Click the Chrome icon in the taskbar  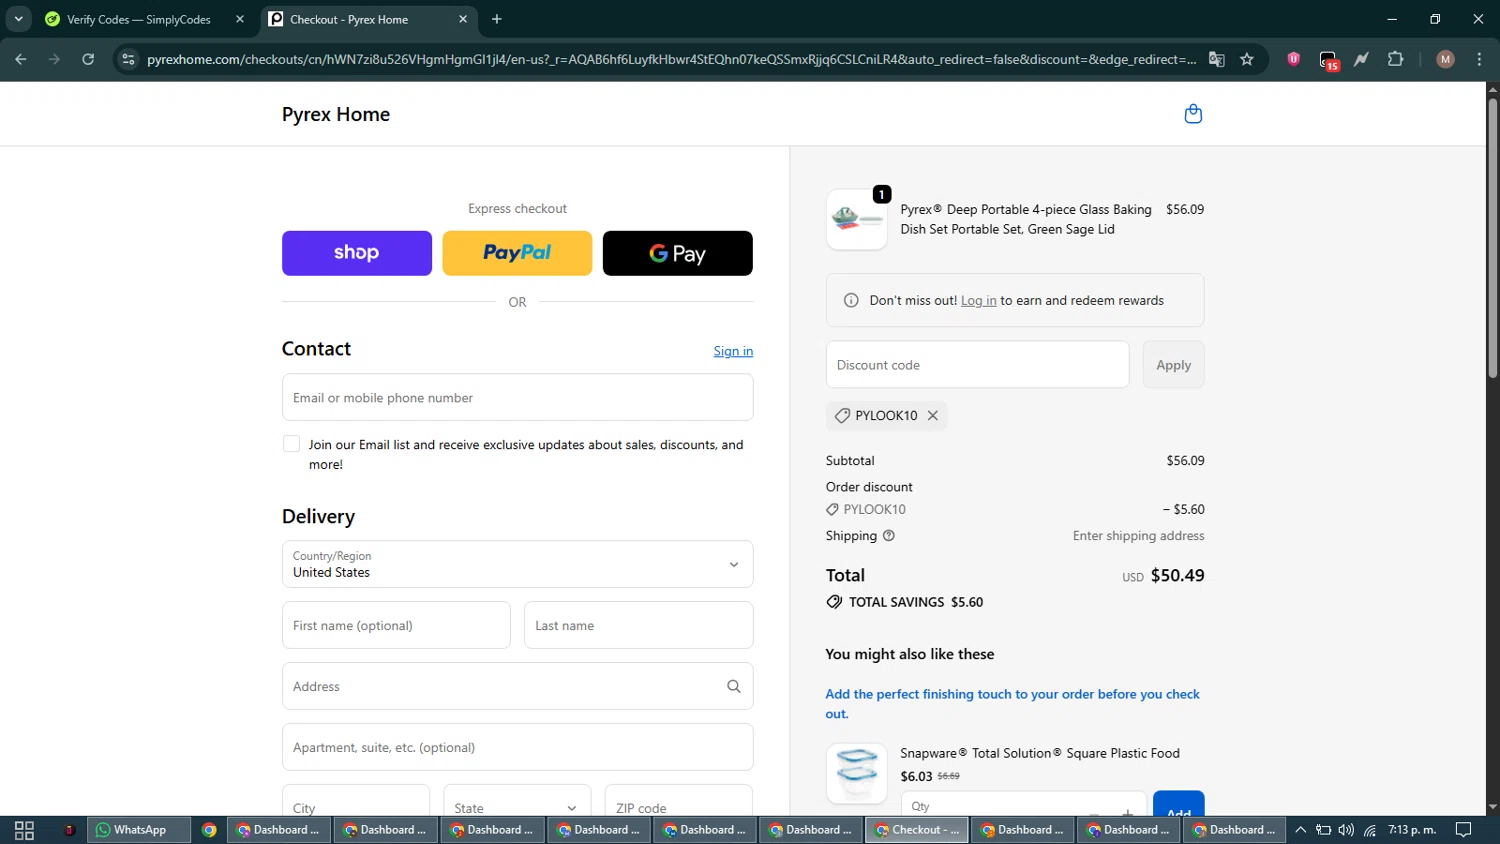tap(209, 830)
